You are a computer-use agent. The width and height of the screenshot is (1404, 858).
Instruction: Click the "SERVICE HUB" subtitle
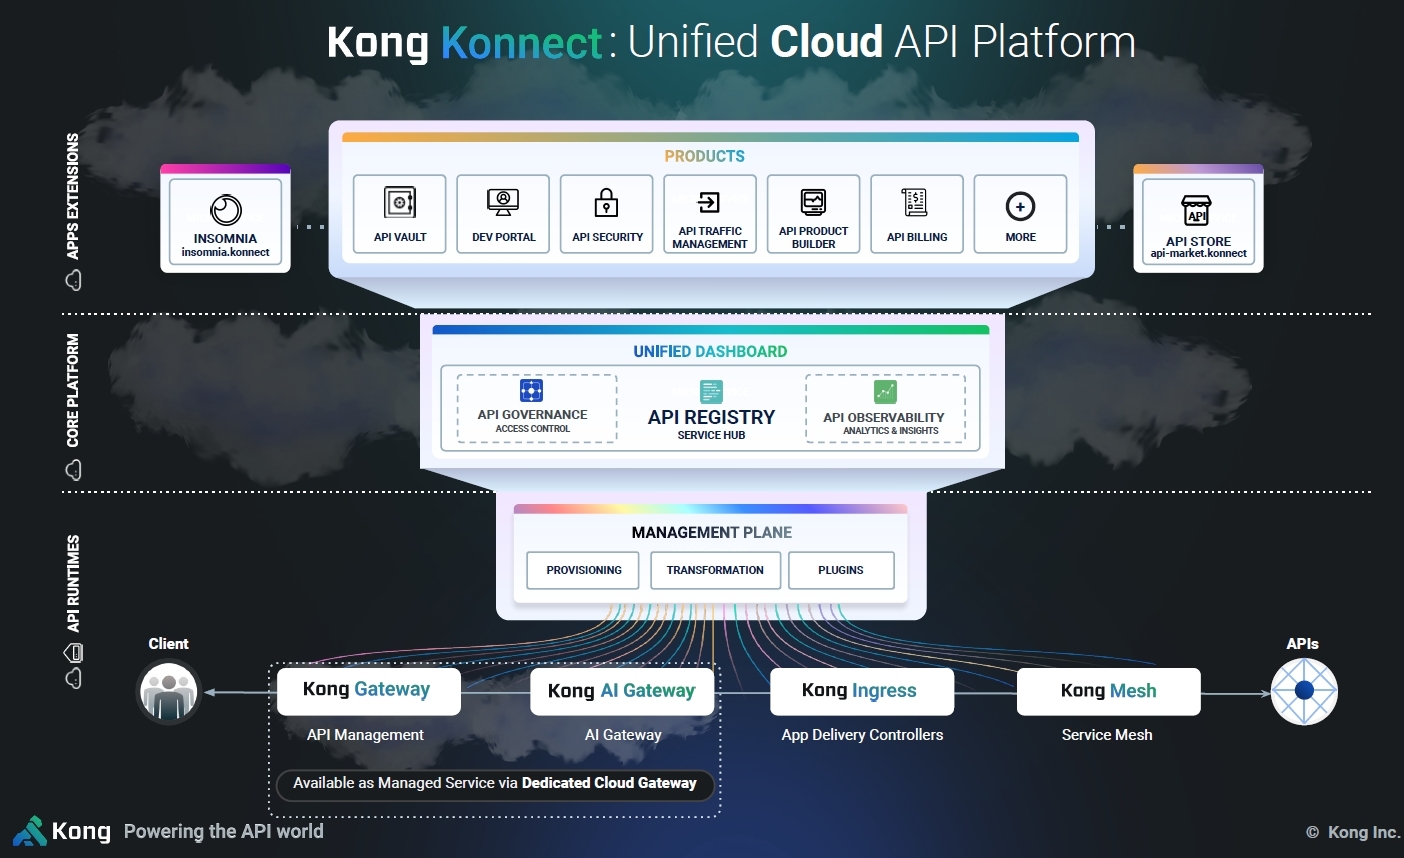pos(711,436)
